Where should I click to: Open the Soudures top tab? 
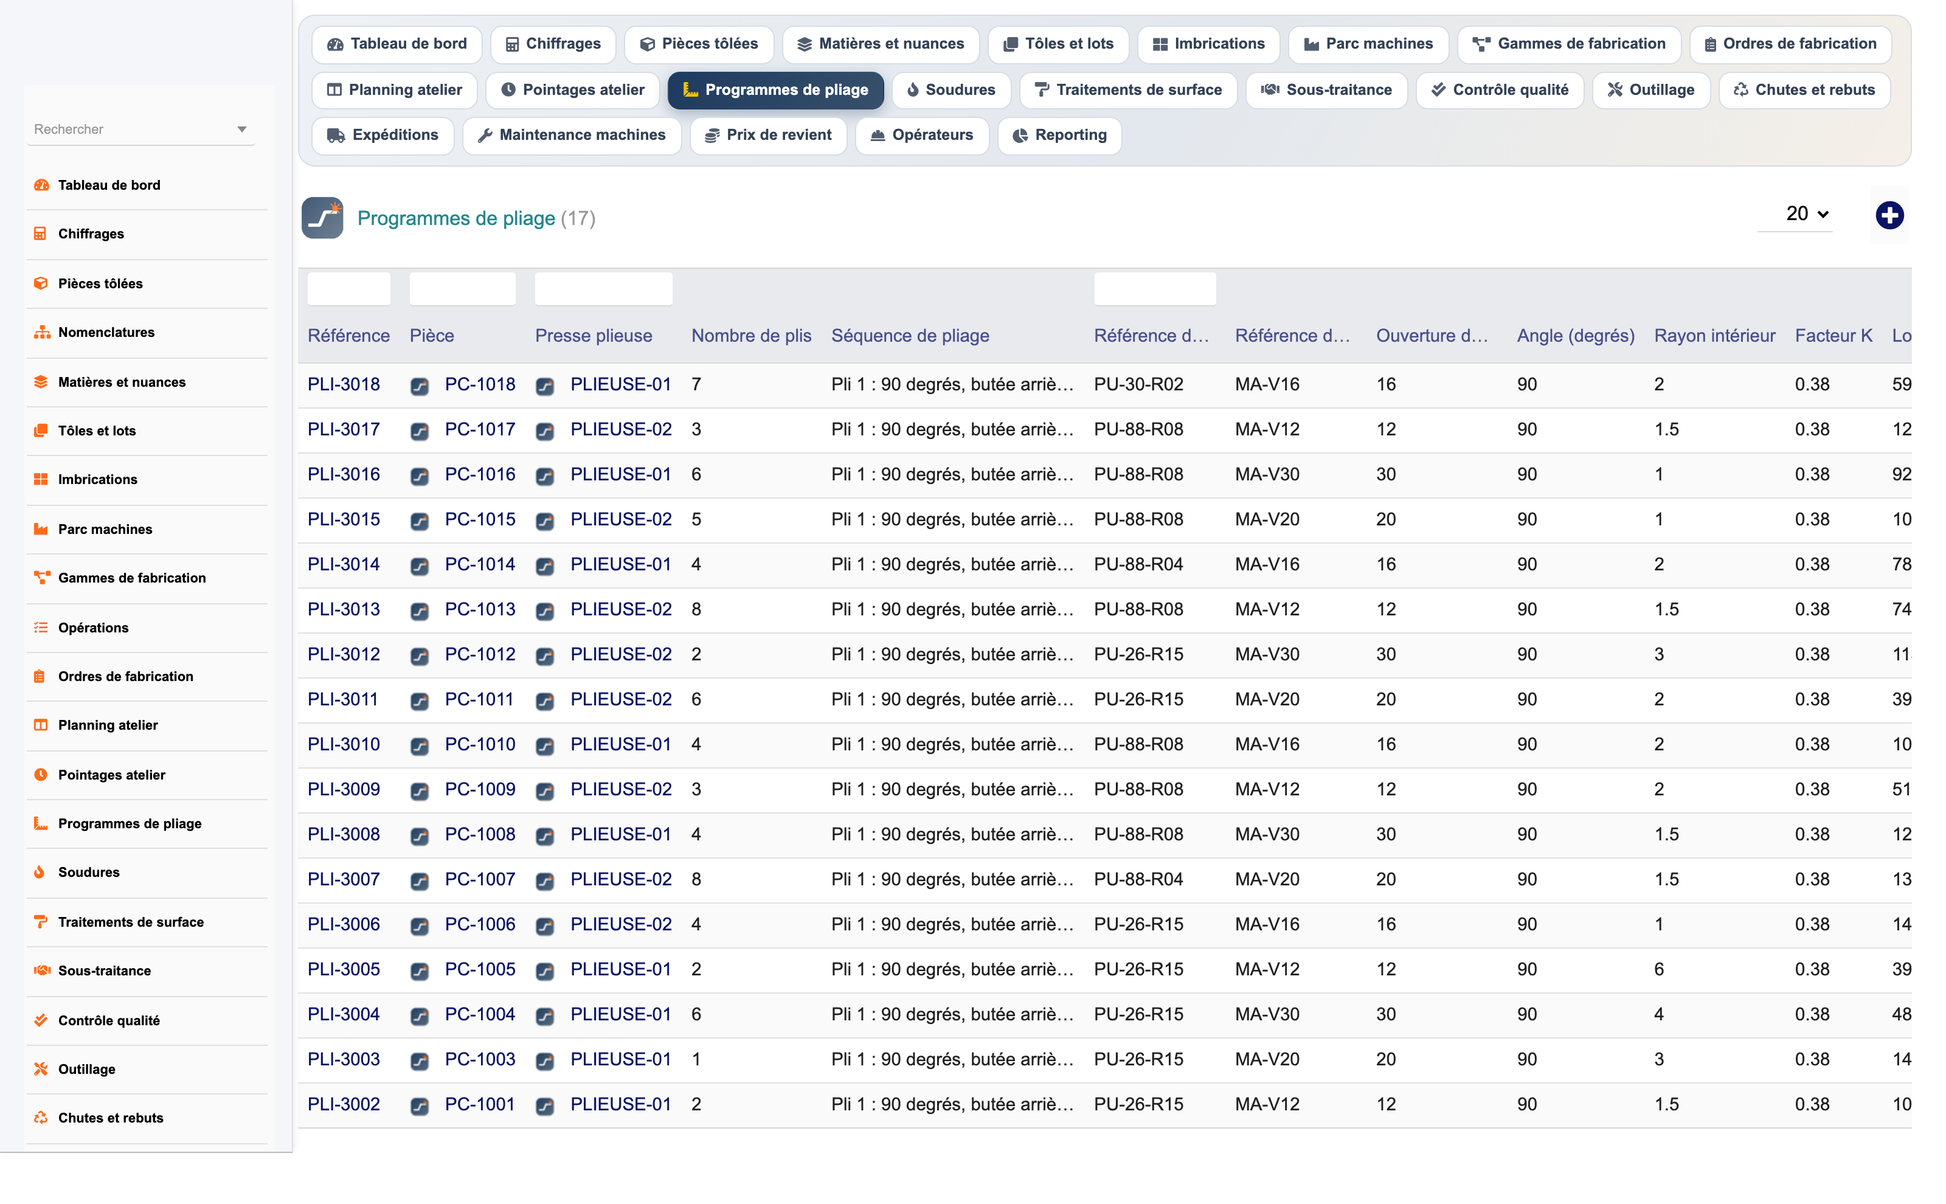[x=951, y=90]
